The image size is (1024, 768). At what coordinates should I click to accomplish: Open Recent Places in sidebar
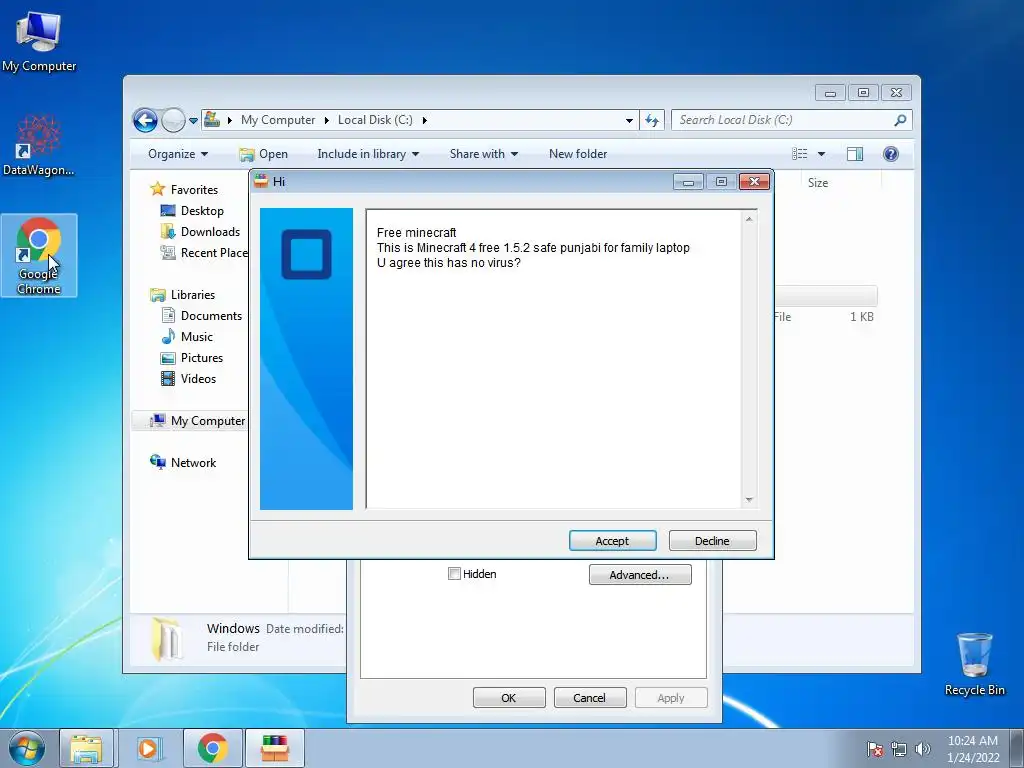pyautogui.click(x=204, y=253)
